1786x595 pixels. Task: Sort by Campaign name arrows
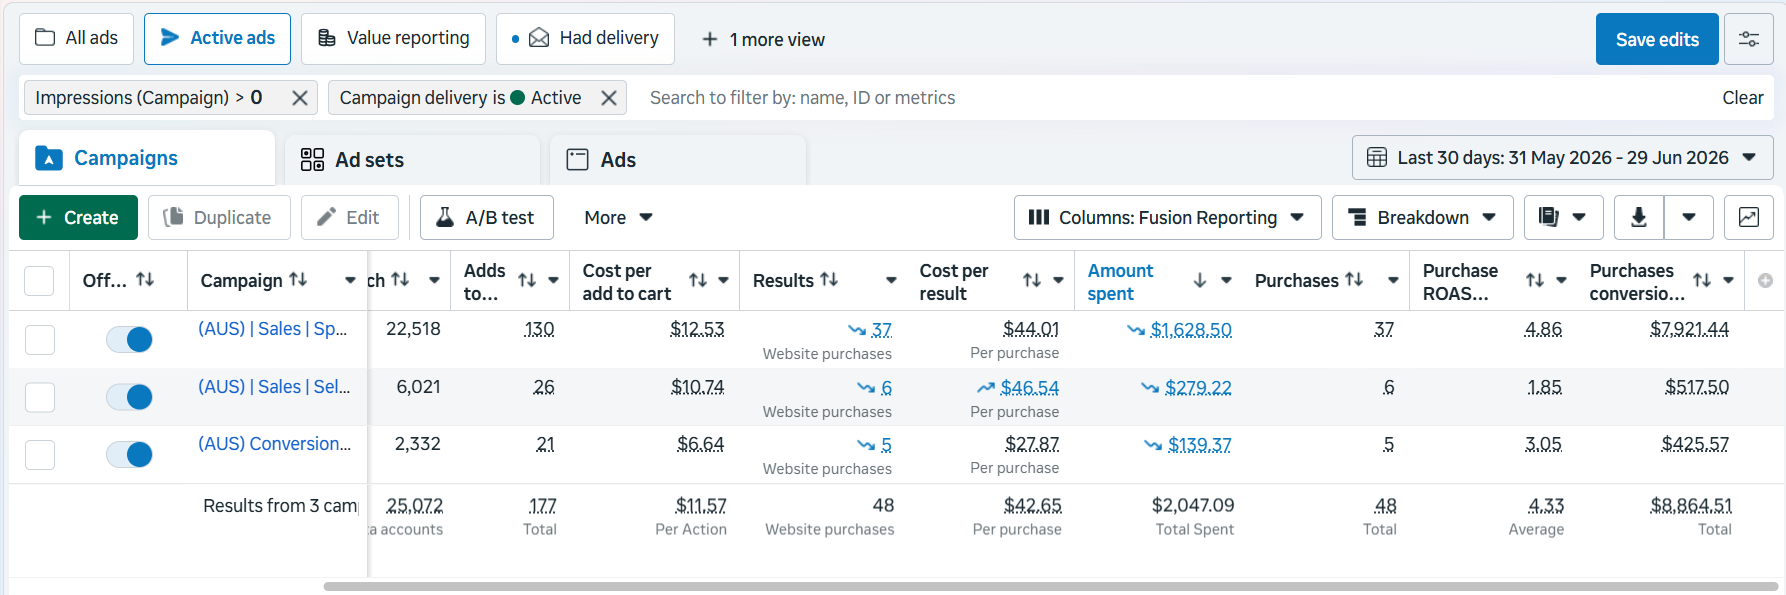coord(298,280)
